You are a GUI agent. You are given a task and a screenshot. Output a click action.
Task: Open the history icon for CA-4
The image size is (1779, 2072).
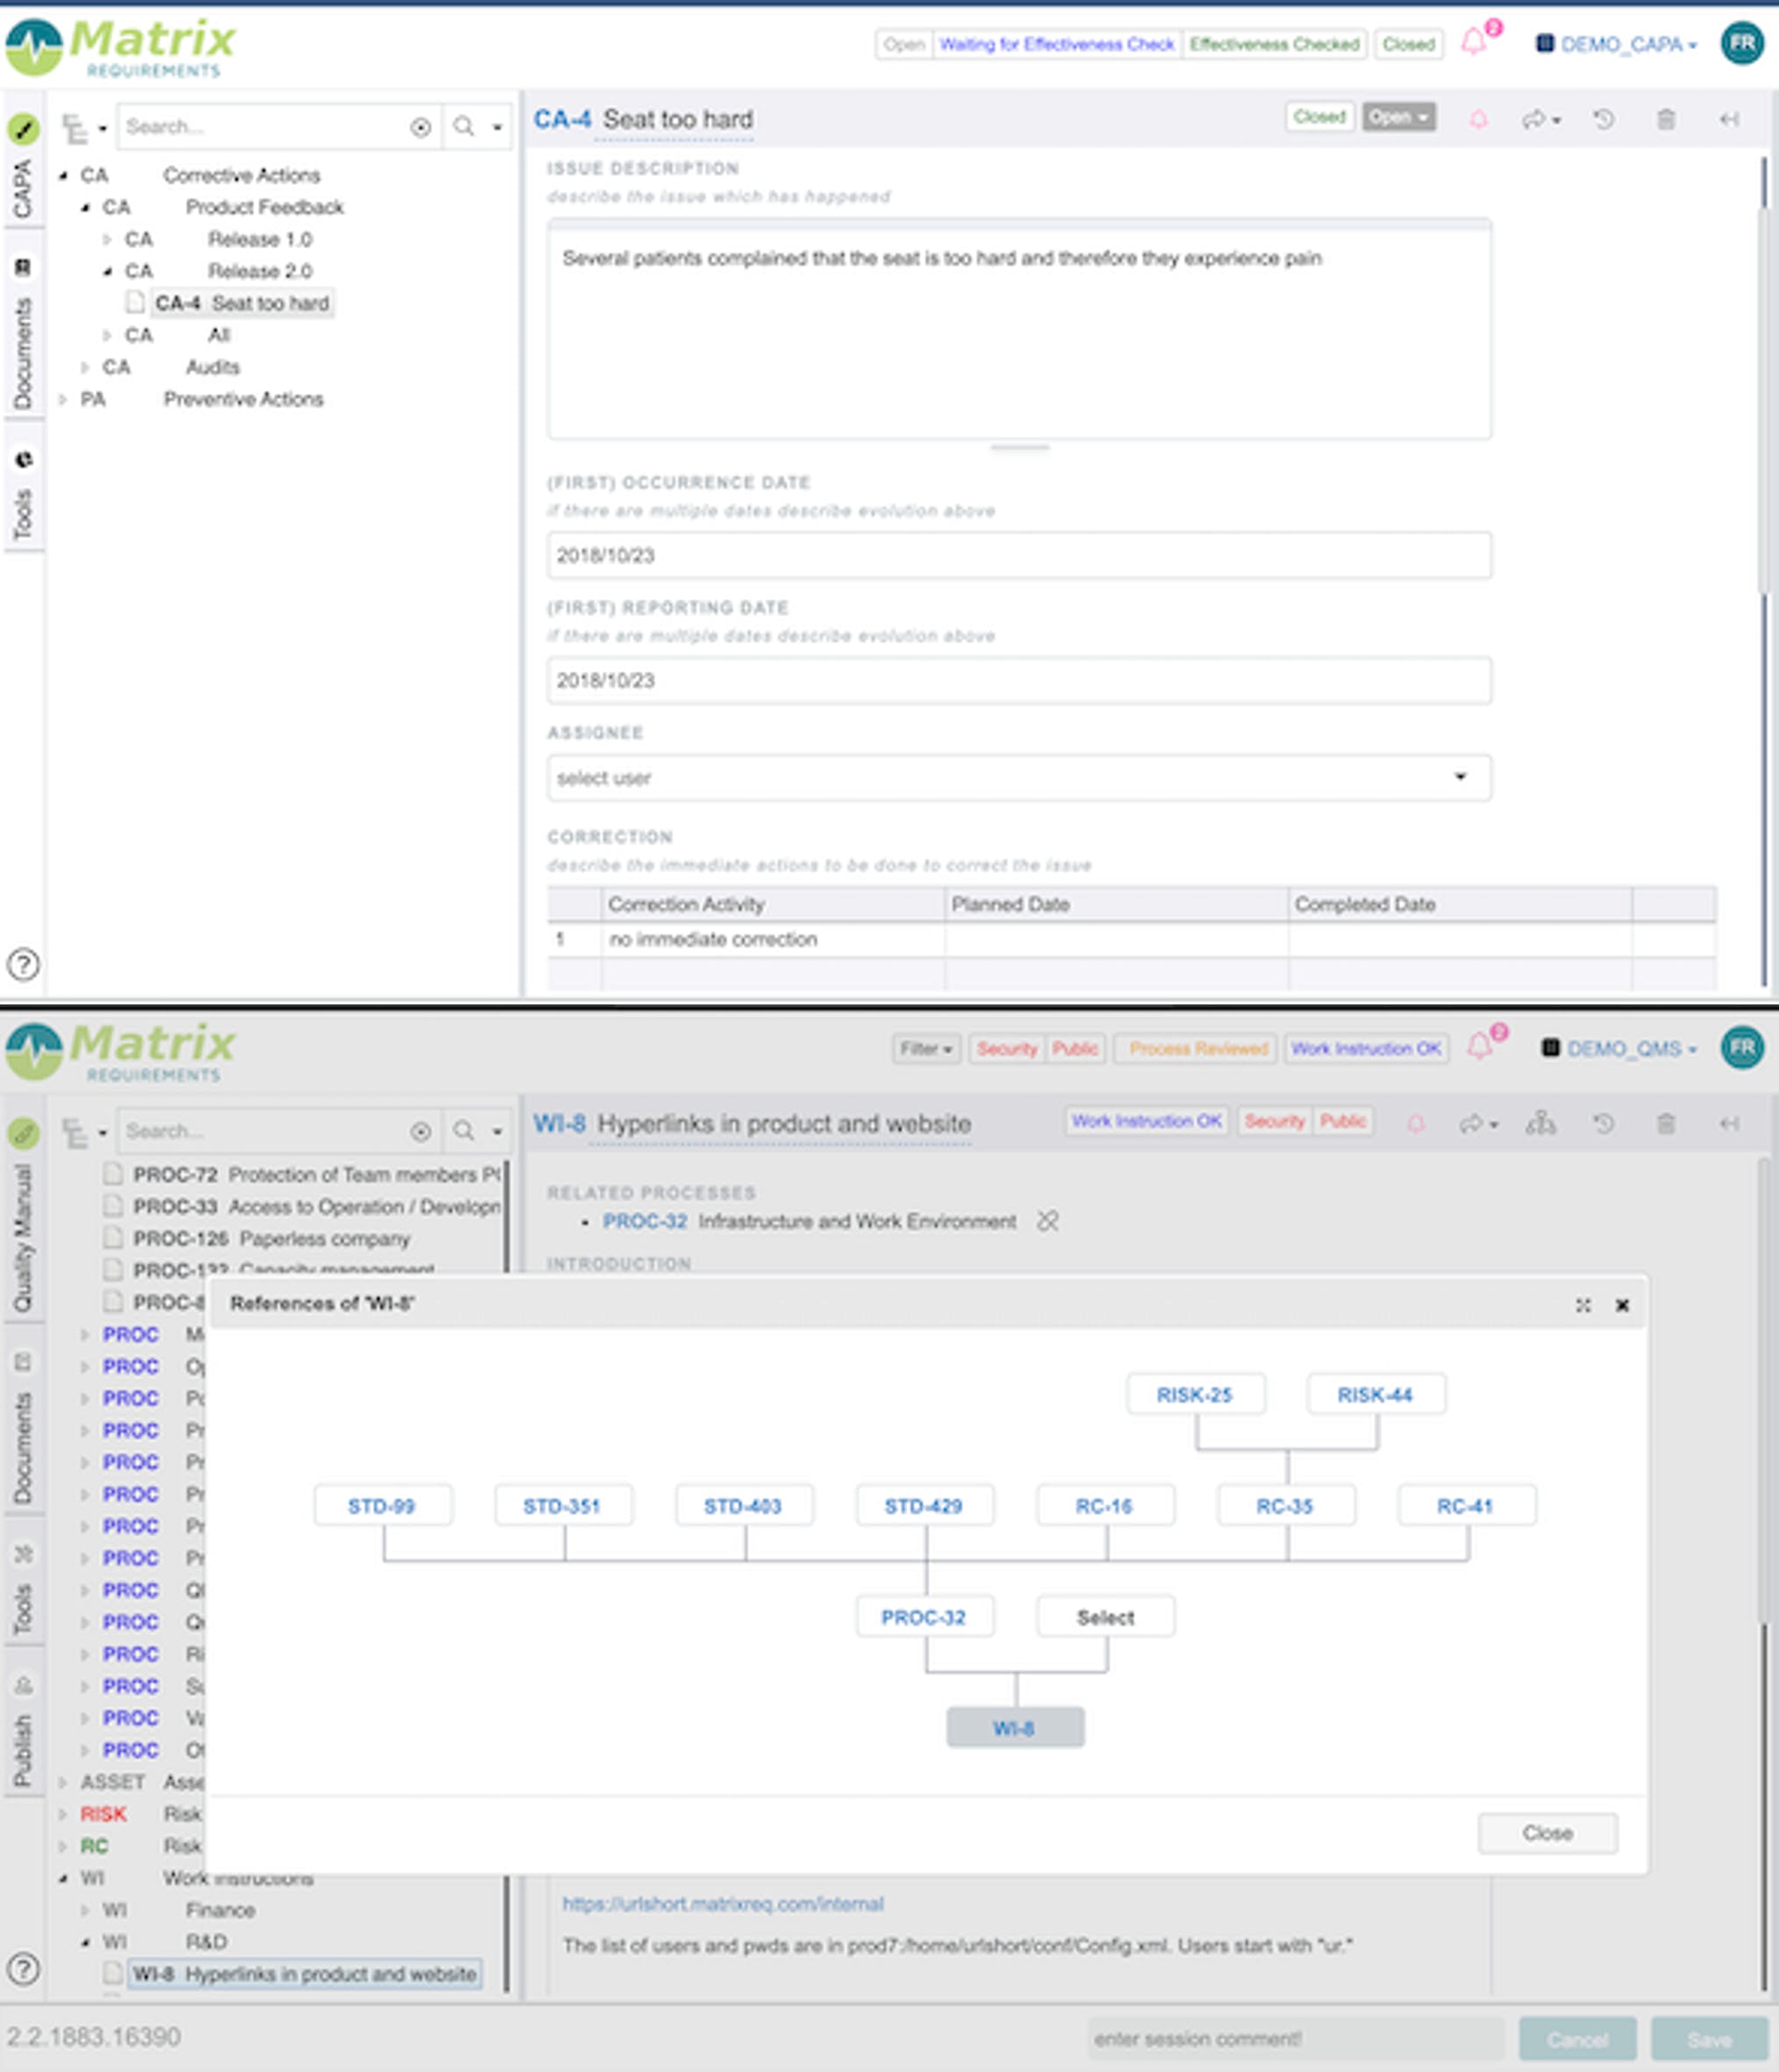(x=1603, y=120)
